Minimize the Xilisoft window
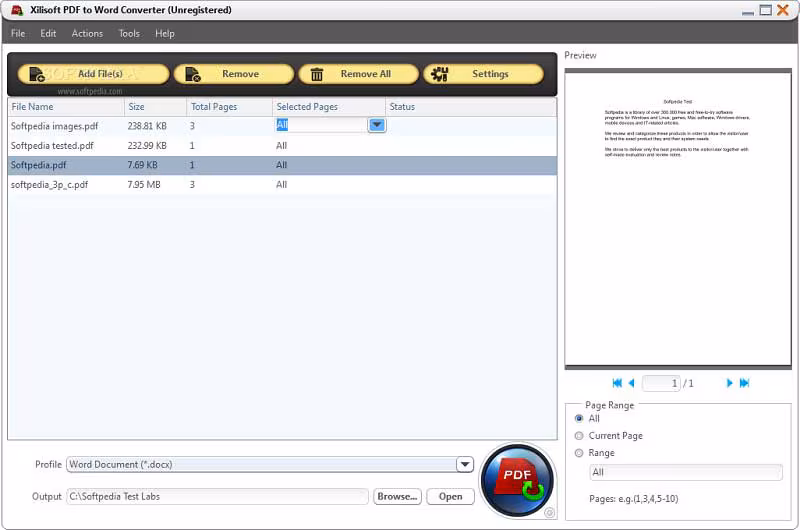Image resolution: width=800 pixels, height=530 pixels. (748, 11)
